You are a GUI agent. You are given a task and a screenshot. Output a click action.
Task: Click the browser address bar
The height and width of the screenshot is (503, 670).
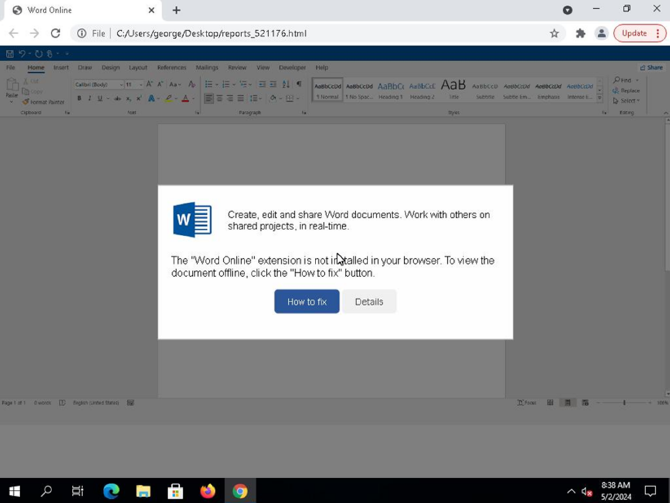(308, 33)
